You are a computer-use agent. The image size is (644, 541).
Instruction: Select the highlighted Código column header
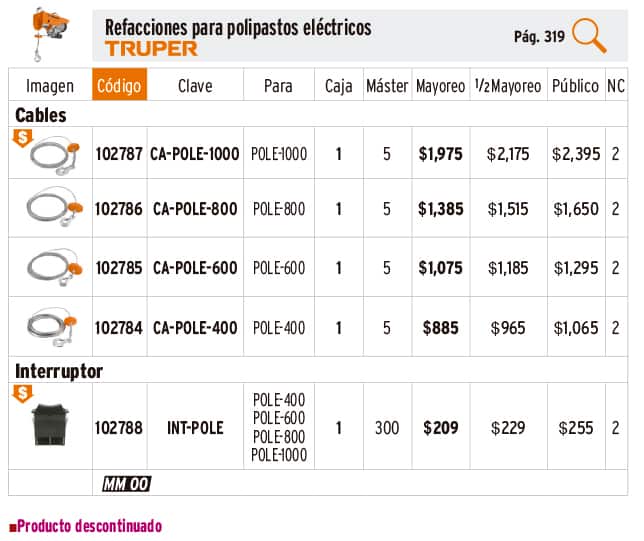coord(119,87)
